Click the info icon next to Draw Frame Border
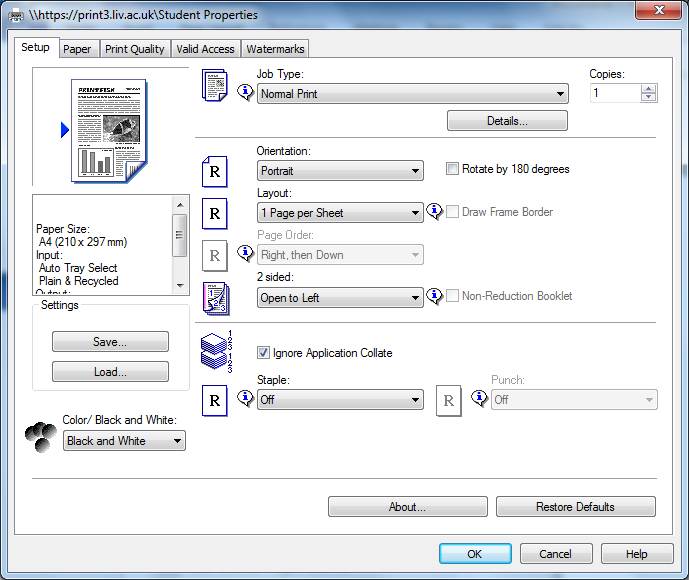 434,211
